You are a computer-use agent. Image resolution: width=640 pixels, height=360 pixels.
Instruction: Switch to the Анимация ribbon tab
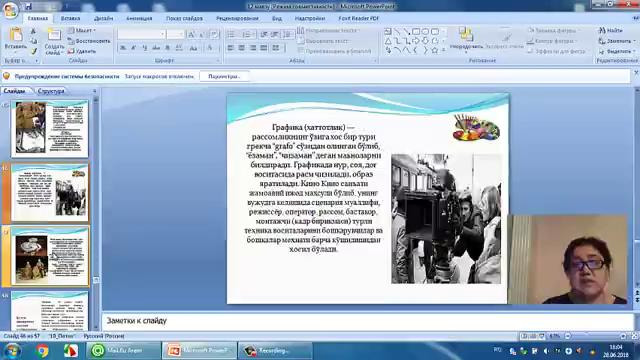point(139,18)
